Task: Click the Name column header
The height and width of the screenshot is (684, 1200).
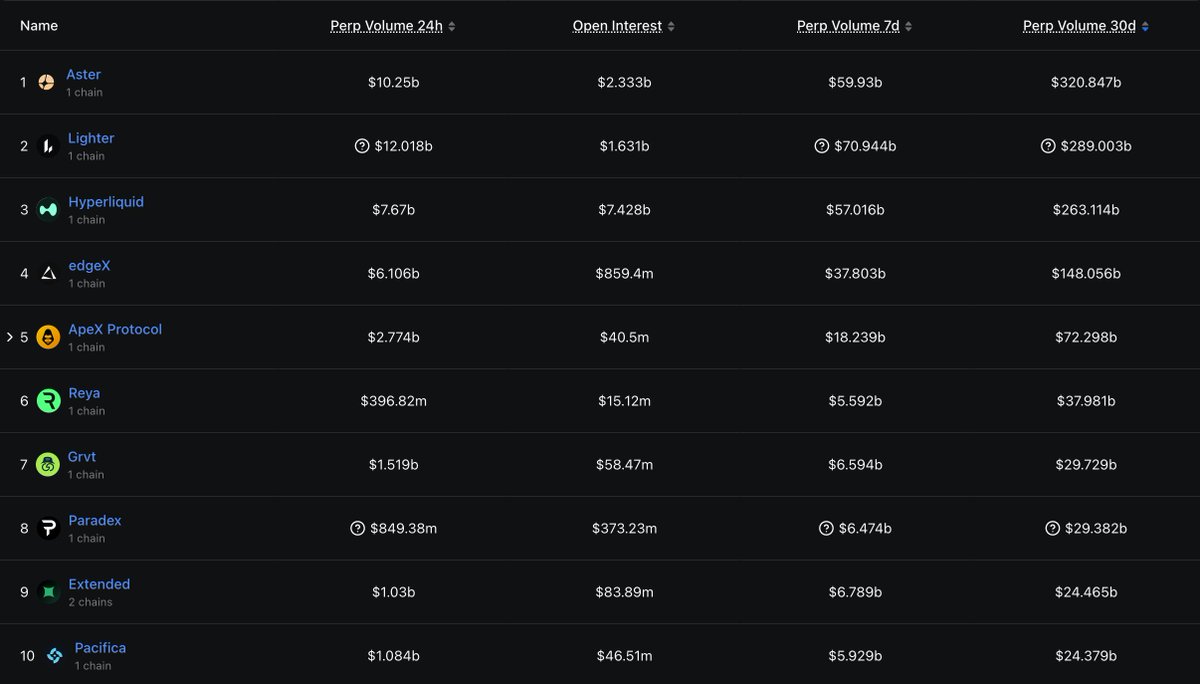Action: point(39,26)
